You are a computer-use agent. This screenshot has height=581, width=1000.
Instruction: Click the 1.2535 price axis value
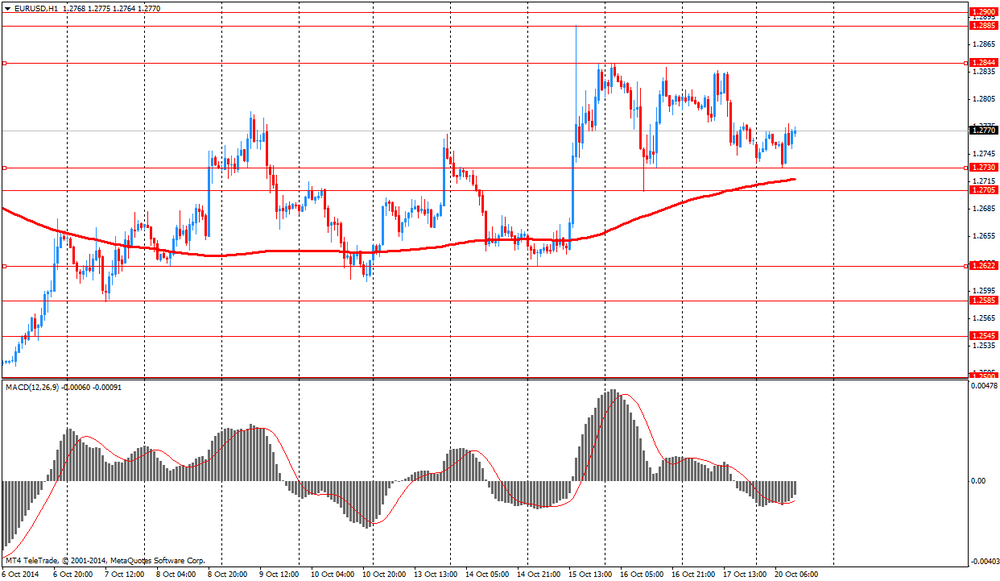pyautogui.click(x=985, y=345)
